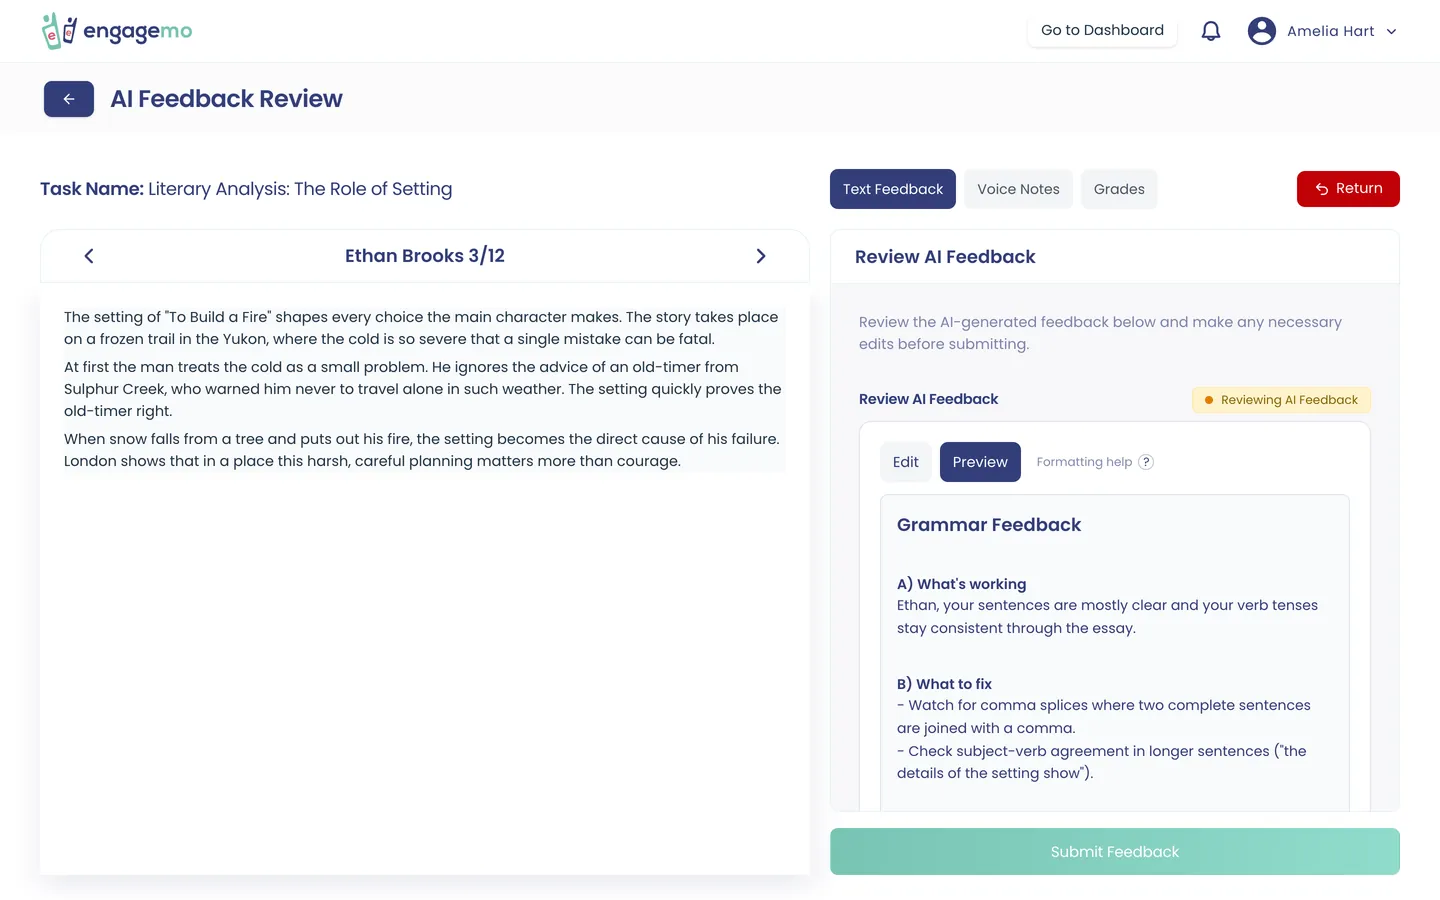The height and width of the screenshot is (900, 1440).
Task: Open the Formatting help link
Action: (1084, 462)
